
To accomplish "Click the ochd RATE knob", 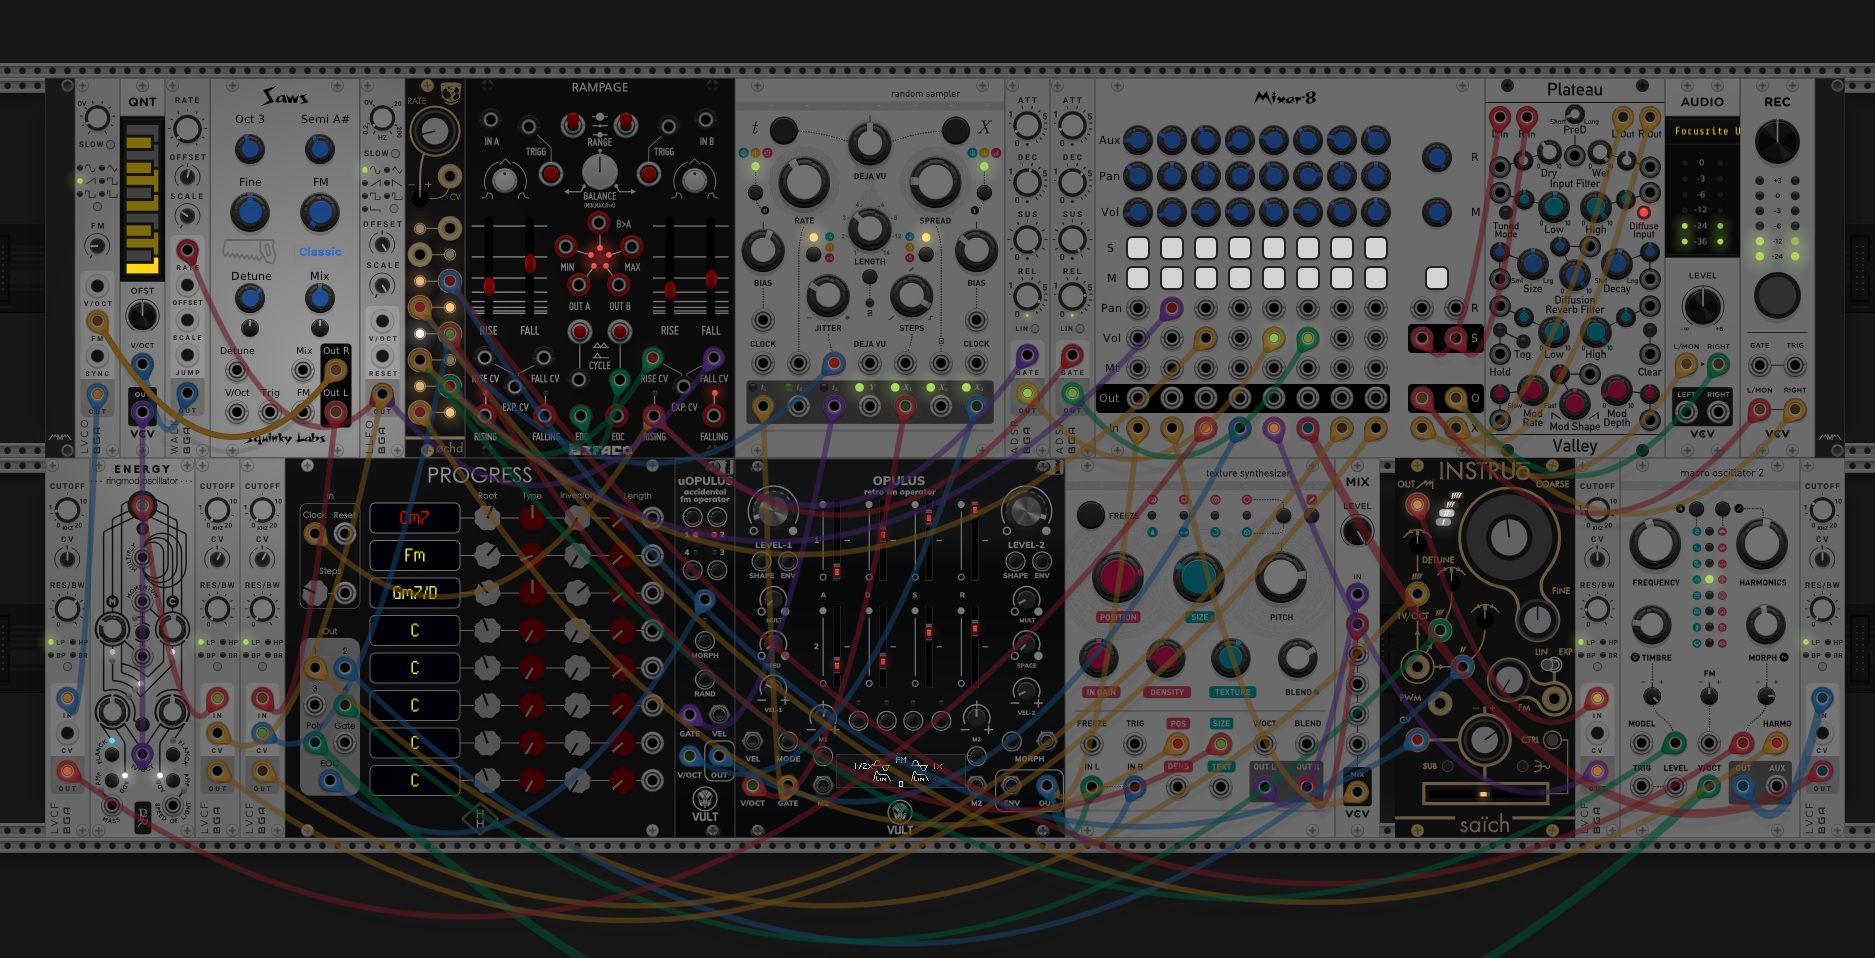I will 434,130.
